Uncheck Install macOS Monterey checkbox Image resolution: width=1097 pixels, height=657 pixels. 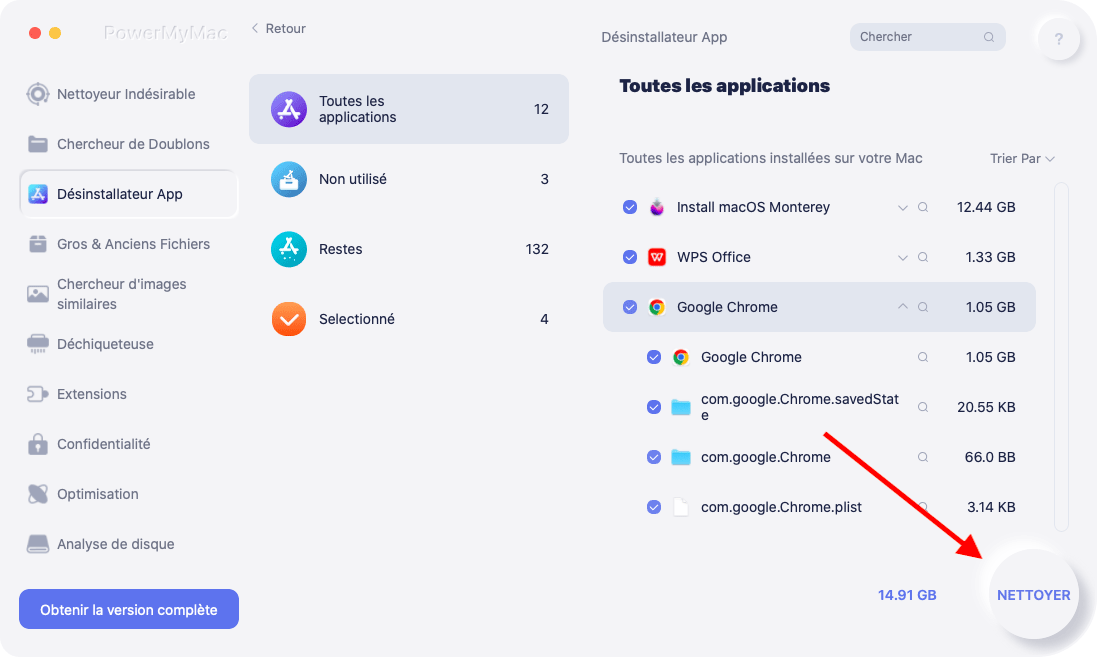[x=630, y=207]
